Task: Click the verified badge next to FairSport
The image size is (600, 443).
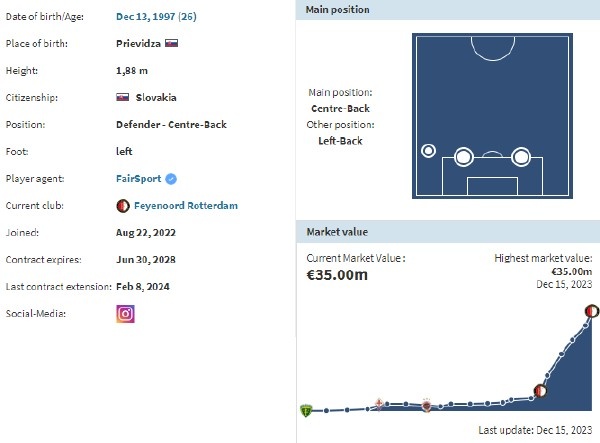Action: (171, 179)
